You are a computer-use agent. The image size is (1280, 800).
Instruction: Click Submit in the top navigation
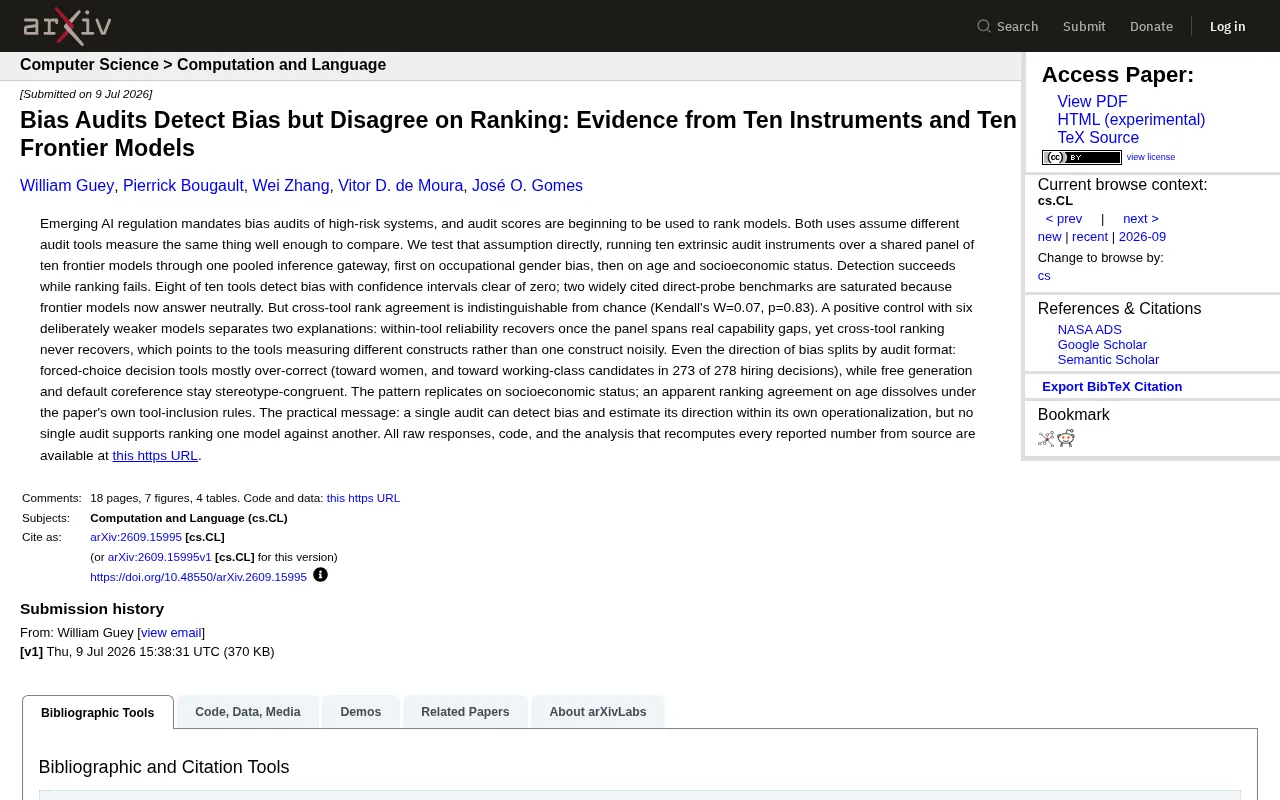1084,26
